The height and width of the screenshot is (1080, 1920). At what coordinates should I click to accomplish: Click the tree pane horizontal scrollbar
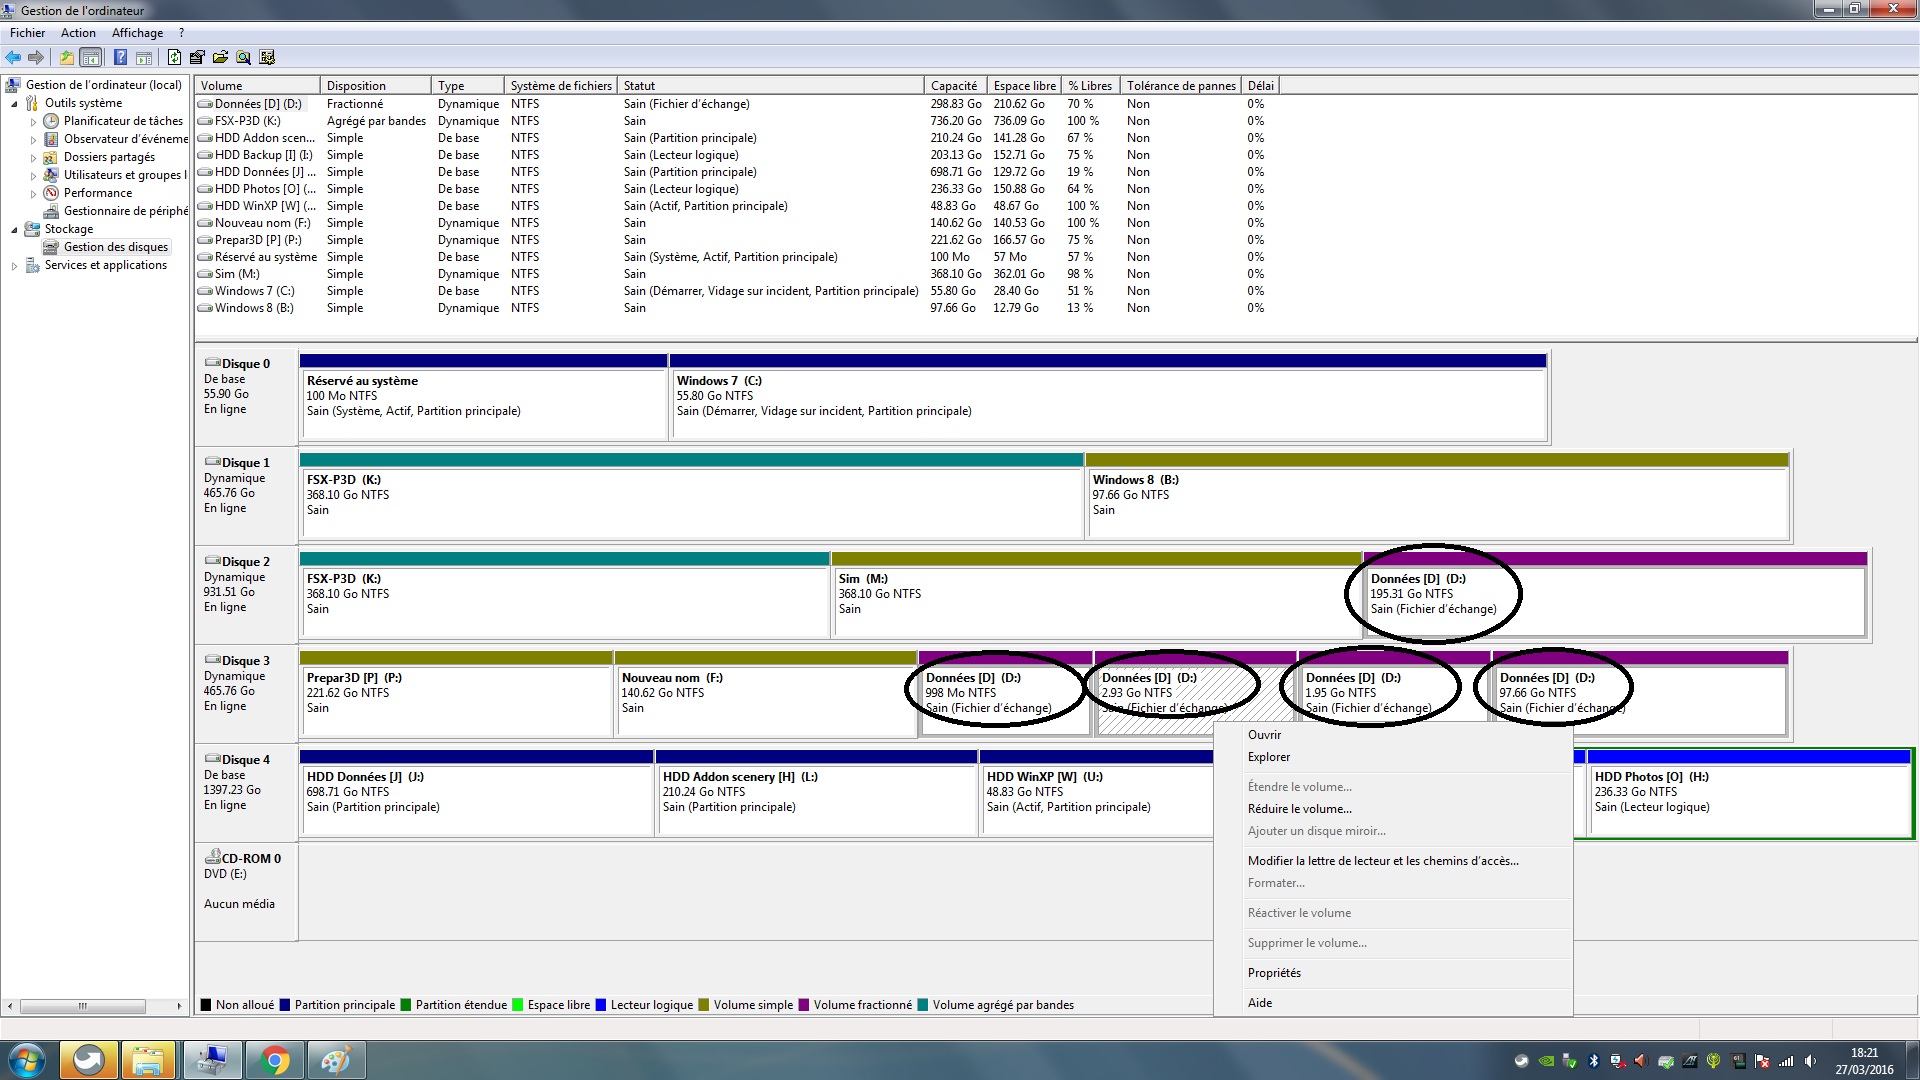[x=95, y=1006]
